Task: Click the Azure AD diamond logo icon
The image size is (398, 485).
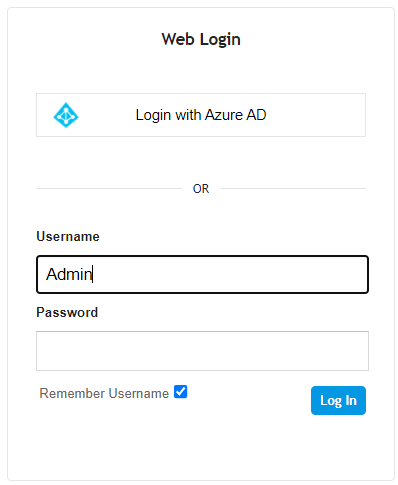Action: pyautogui.click(x=66, y=115)
